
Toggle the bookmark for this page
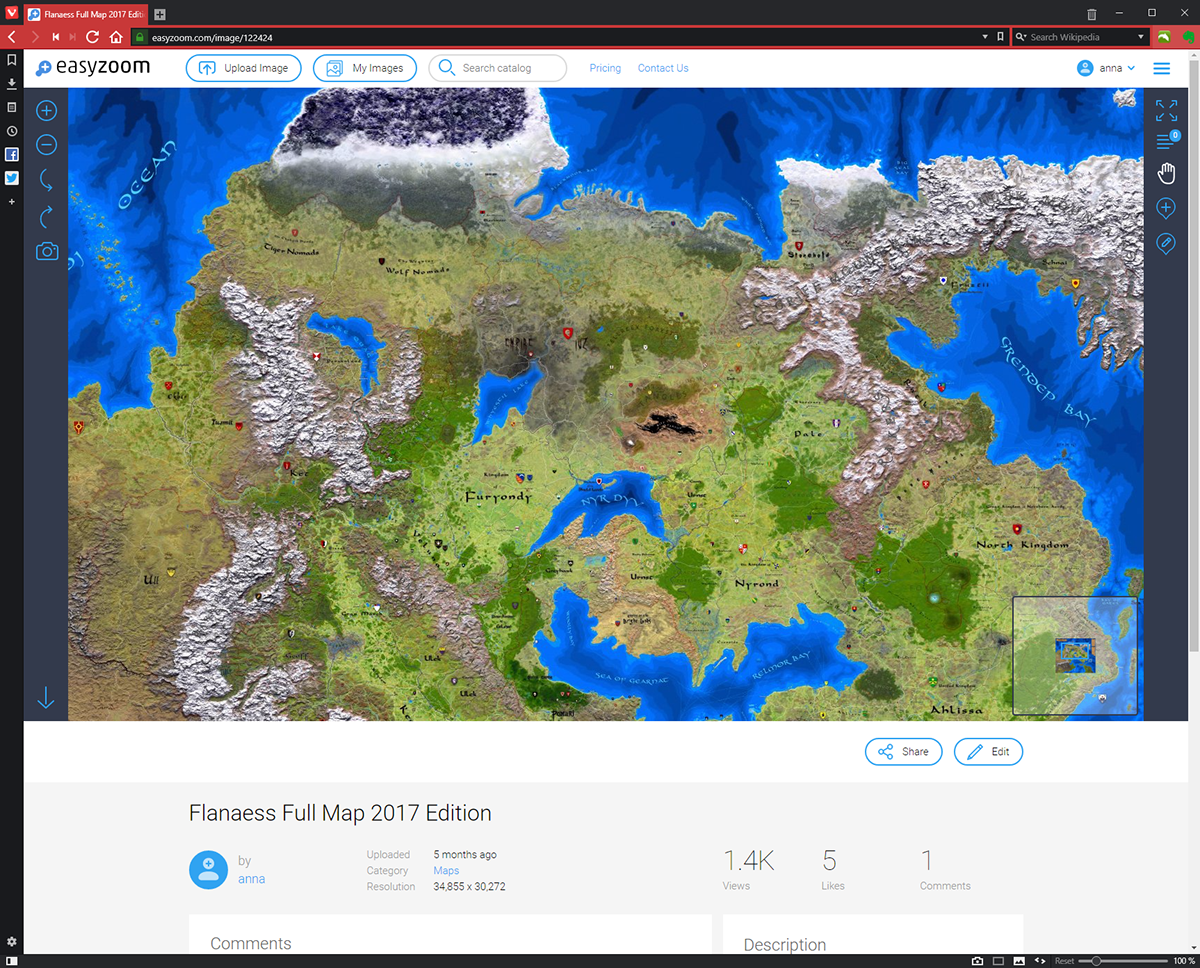[999, 34]
